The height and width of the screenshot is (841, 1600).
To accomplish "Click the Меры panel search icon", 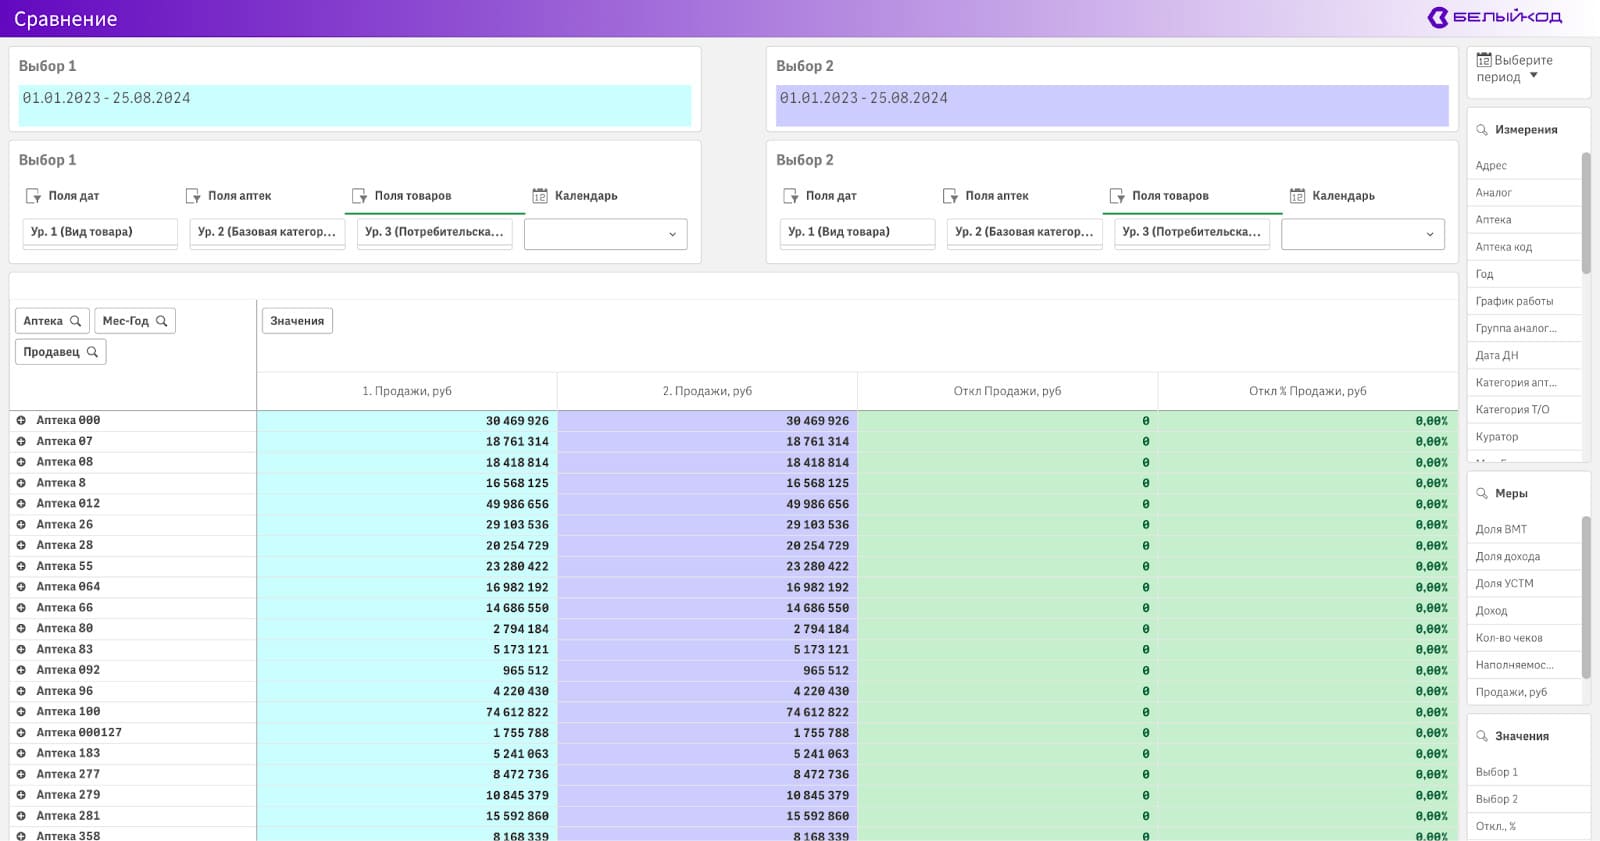I will point(1482,494).
